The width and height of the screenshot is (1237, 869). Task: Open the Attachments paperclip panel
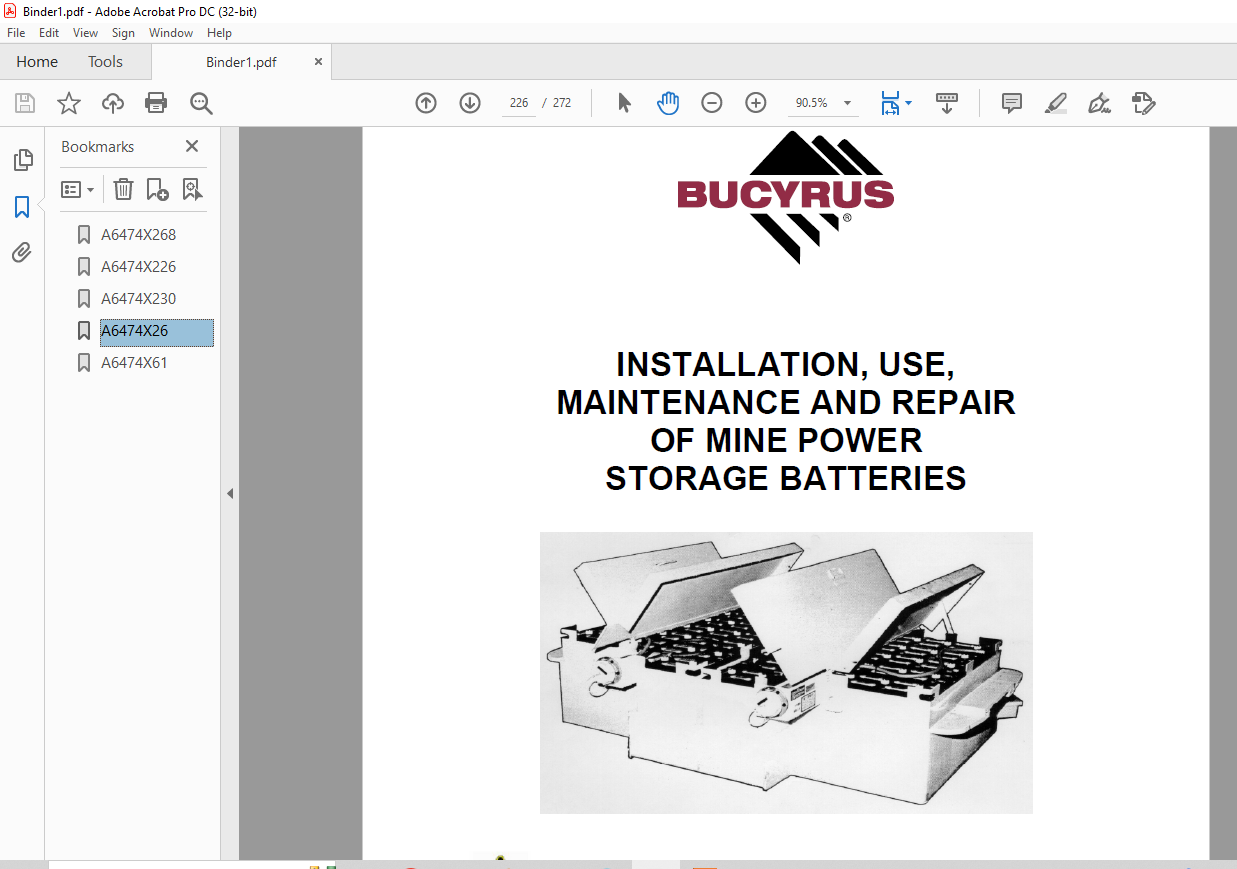coord(22,253)
